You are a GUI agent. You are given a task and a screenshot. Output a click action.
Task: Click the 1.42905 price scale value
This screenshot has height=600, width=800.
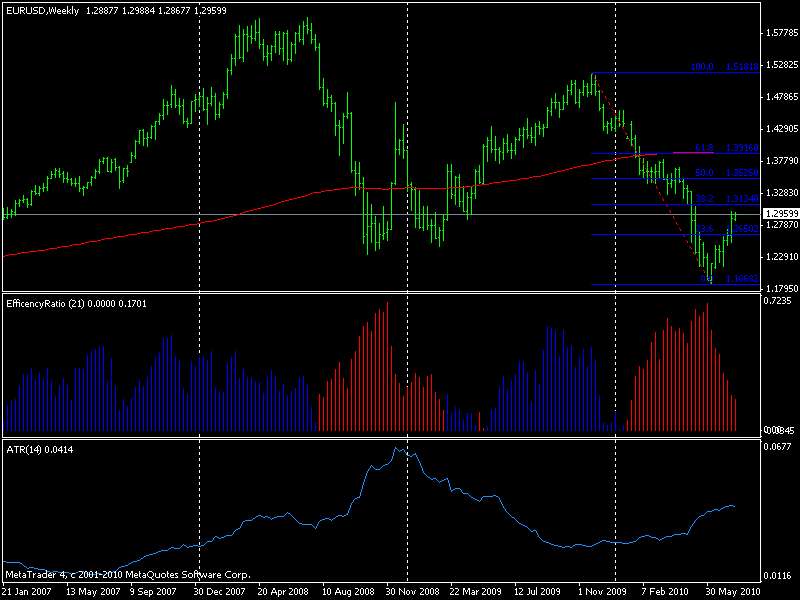(780, 129)
